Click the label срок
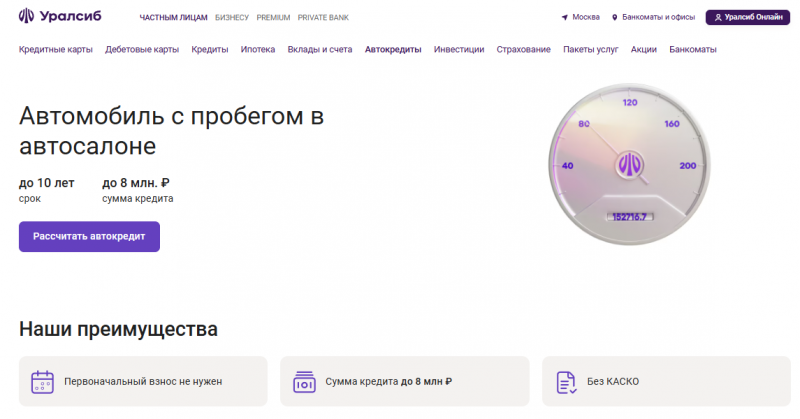Screen dimensions: 800x419 click(30, 199)
